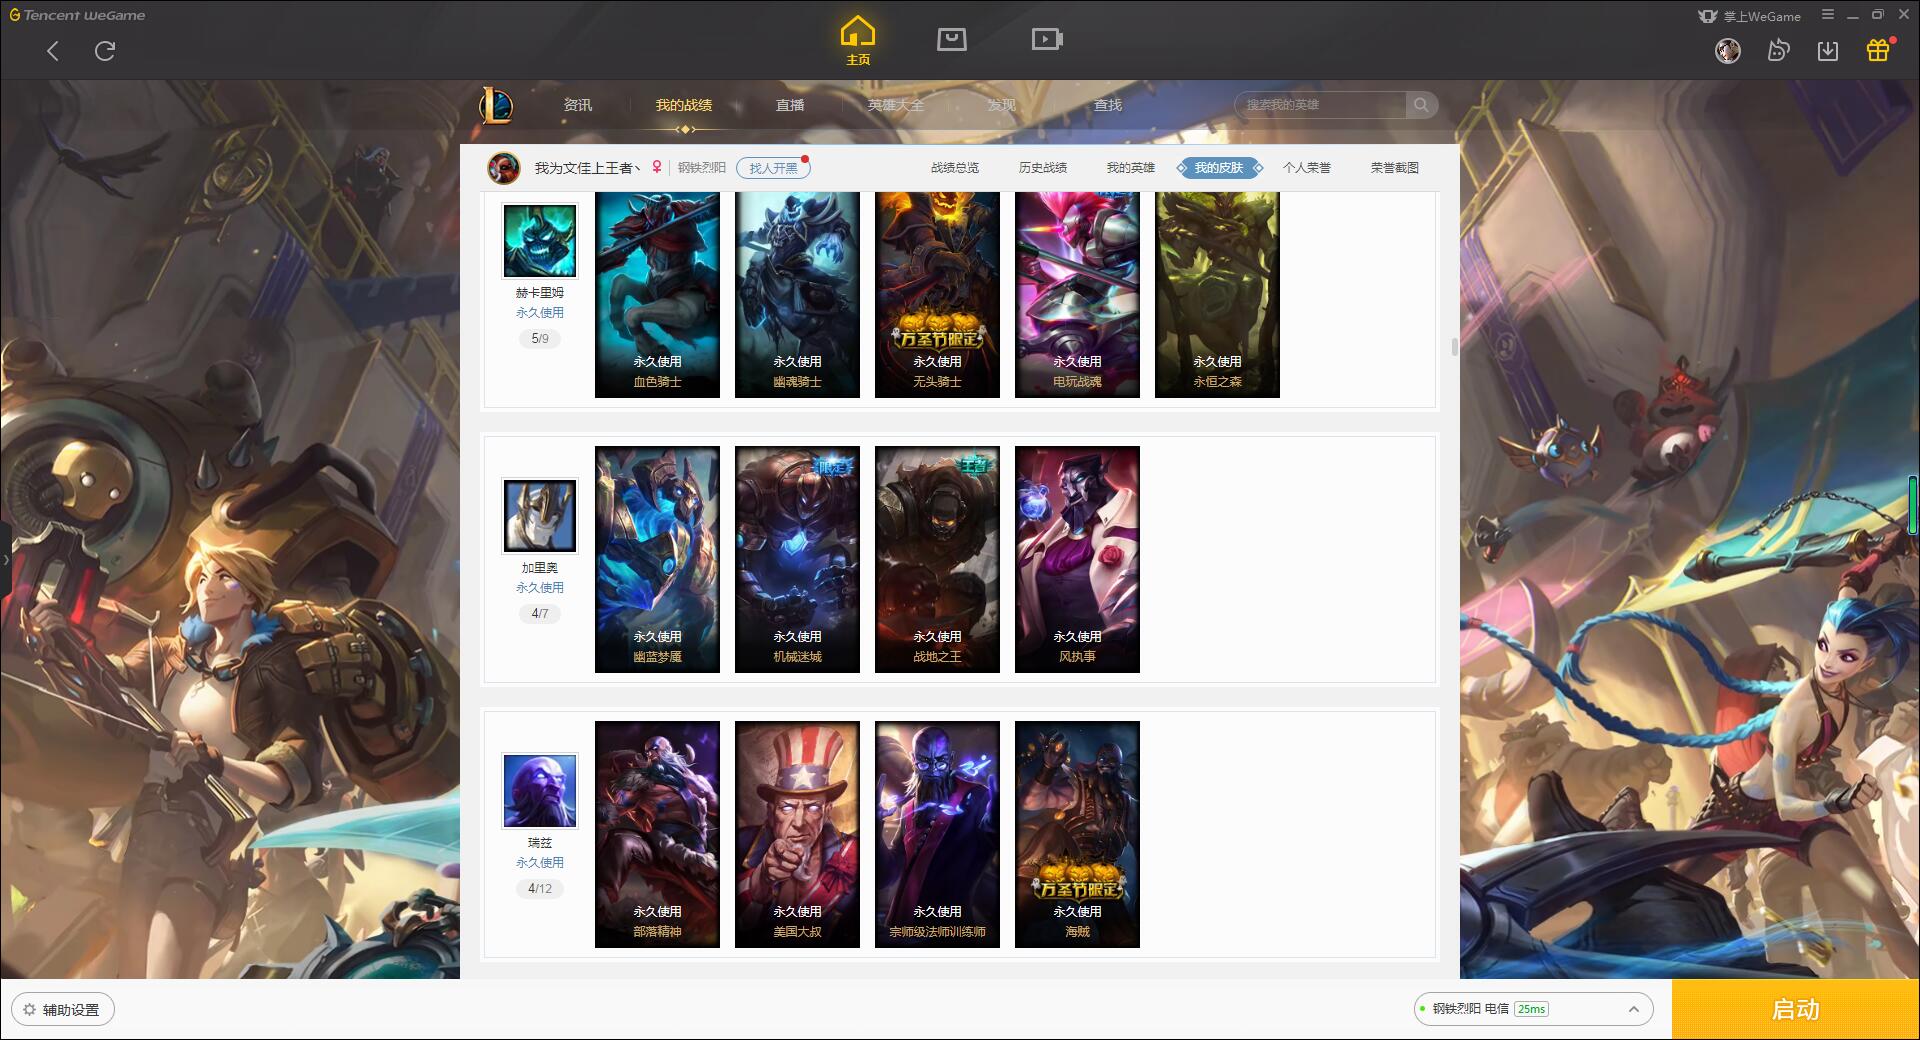Open the share/forward icon in top bar
1920x1040 pixels.
(x=1778, y=50)
